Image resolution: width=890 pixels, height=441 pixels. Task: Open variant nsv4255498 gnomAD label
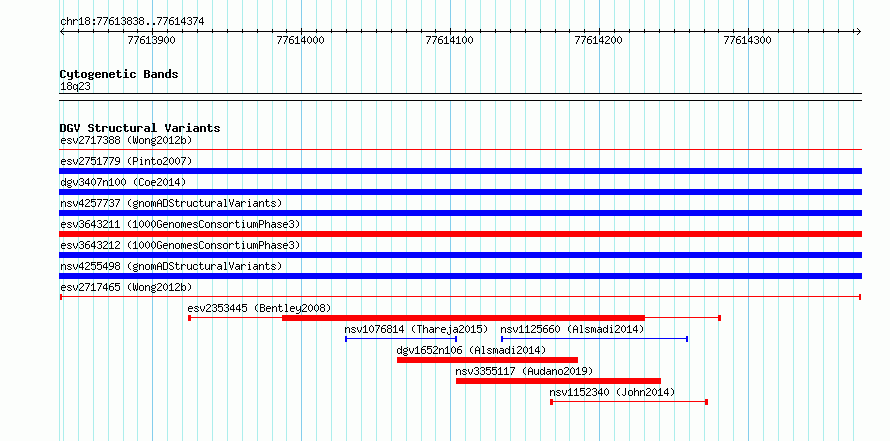coord(171,266)
